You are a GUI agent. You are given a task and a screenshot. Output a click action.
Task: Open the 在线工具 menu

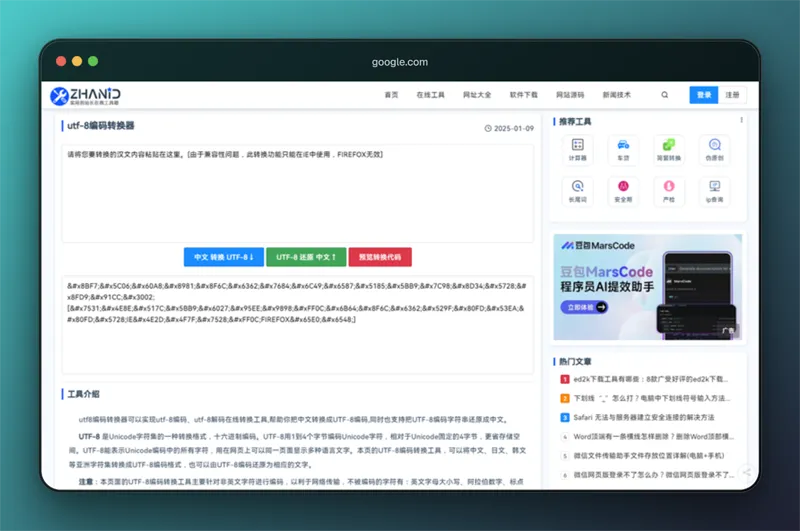point(430,95)
